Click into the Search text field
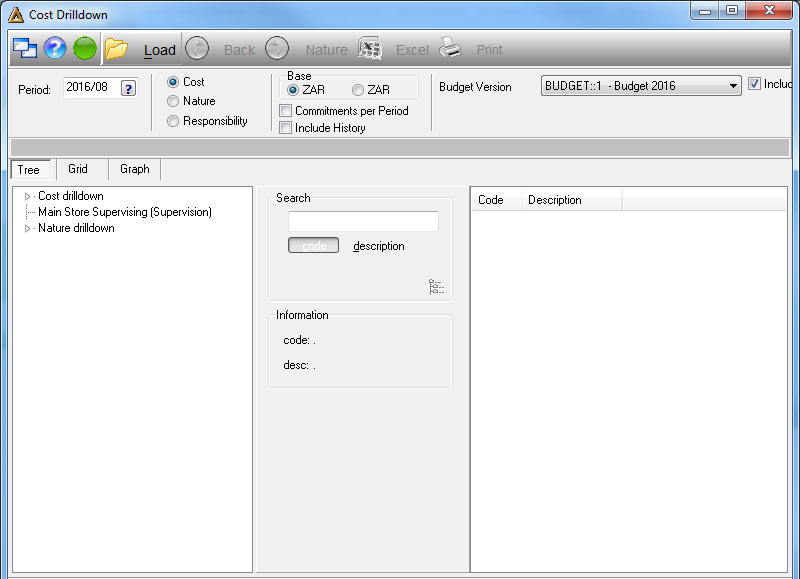Image resolution: width=800 pixels, height=579 pixels. click(x=363, y=221)
